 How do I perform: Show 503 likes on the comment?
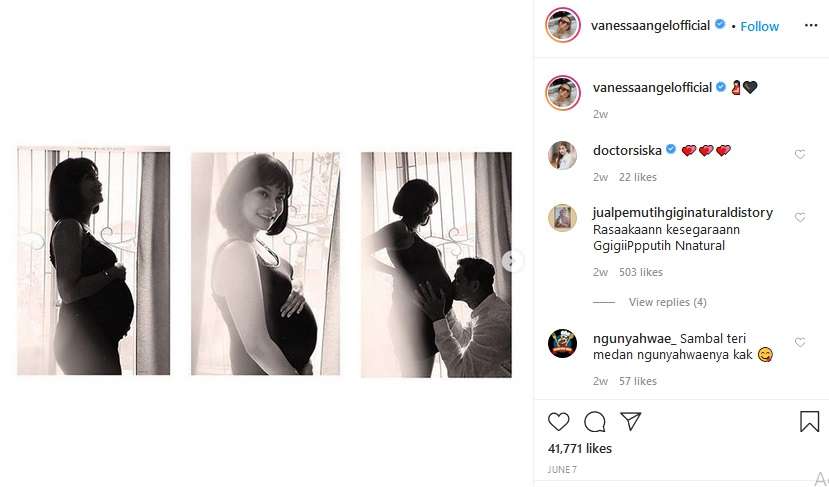tap(638, 271)
